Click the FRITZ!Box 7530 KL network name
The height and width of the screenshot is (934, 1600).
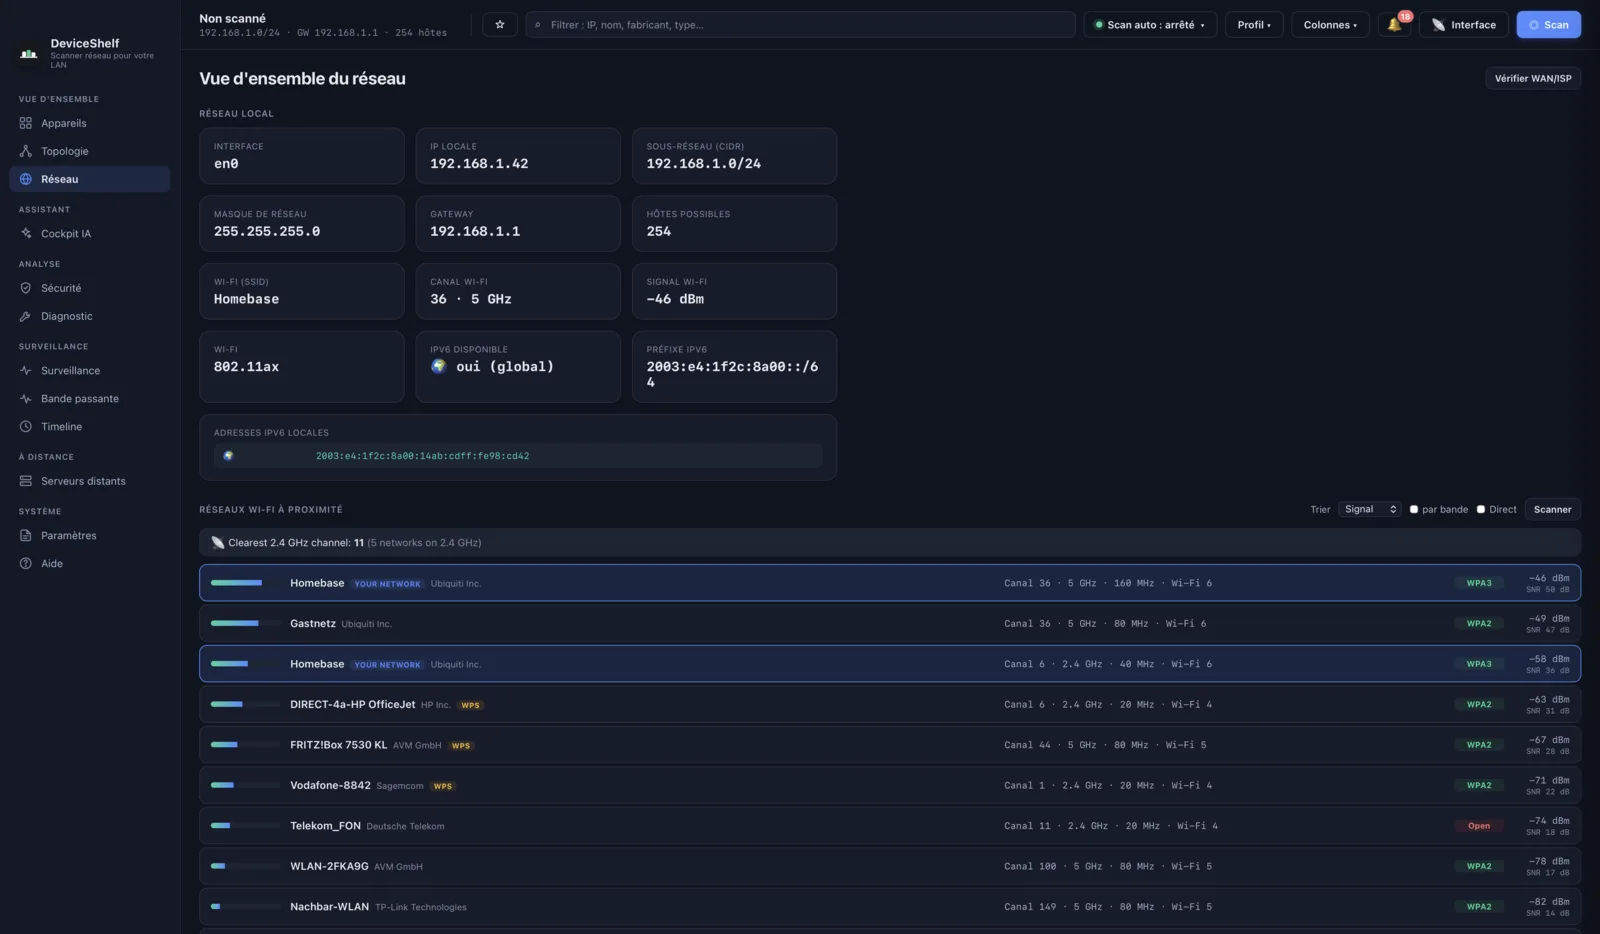point(338,745)
